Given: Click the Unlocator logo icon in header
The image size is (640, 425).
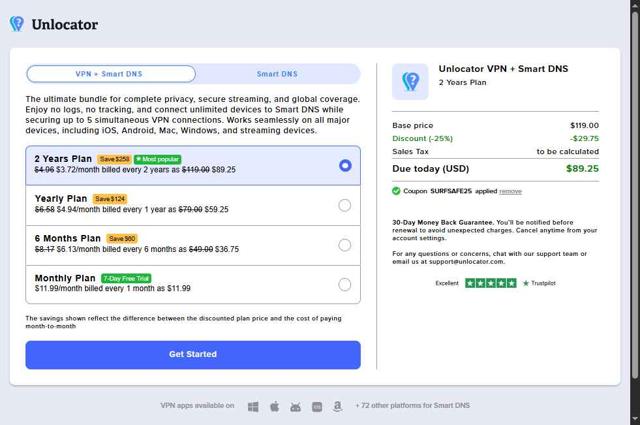Looking at the screenshot, I should pyautogui.click(x=17, y=24).
